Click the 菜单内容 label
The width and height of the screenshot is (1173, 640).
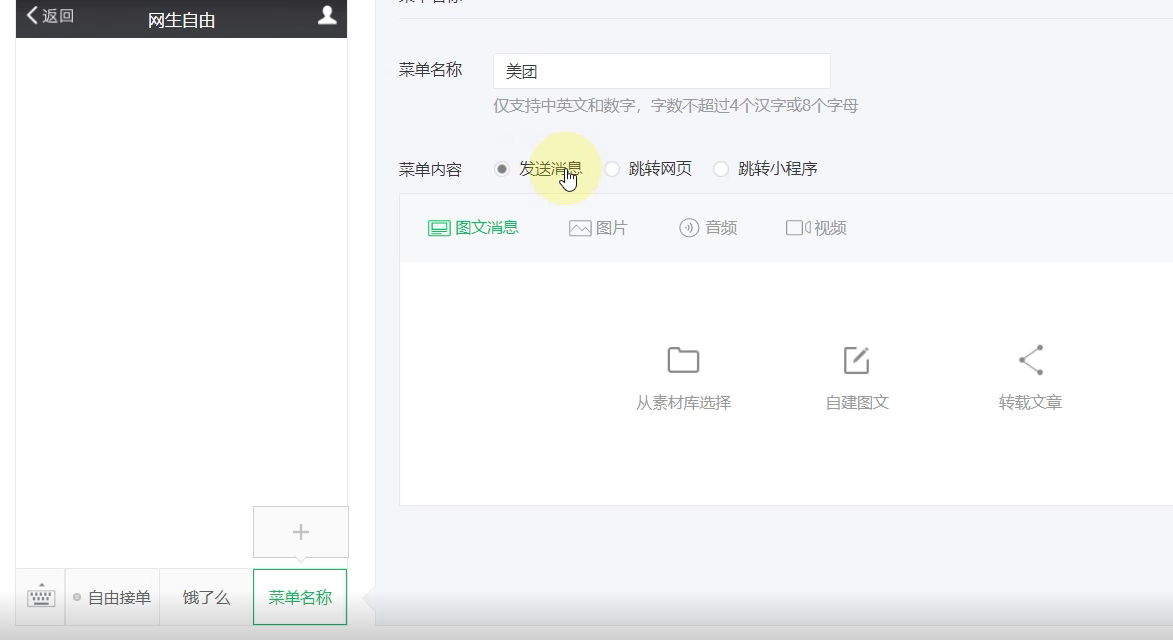(430, 170)
